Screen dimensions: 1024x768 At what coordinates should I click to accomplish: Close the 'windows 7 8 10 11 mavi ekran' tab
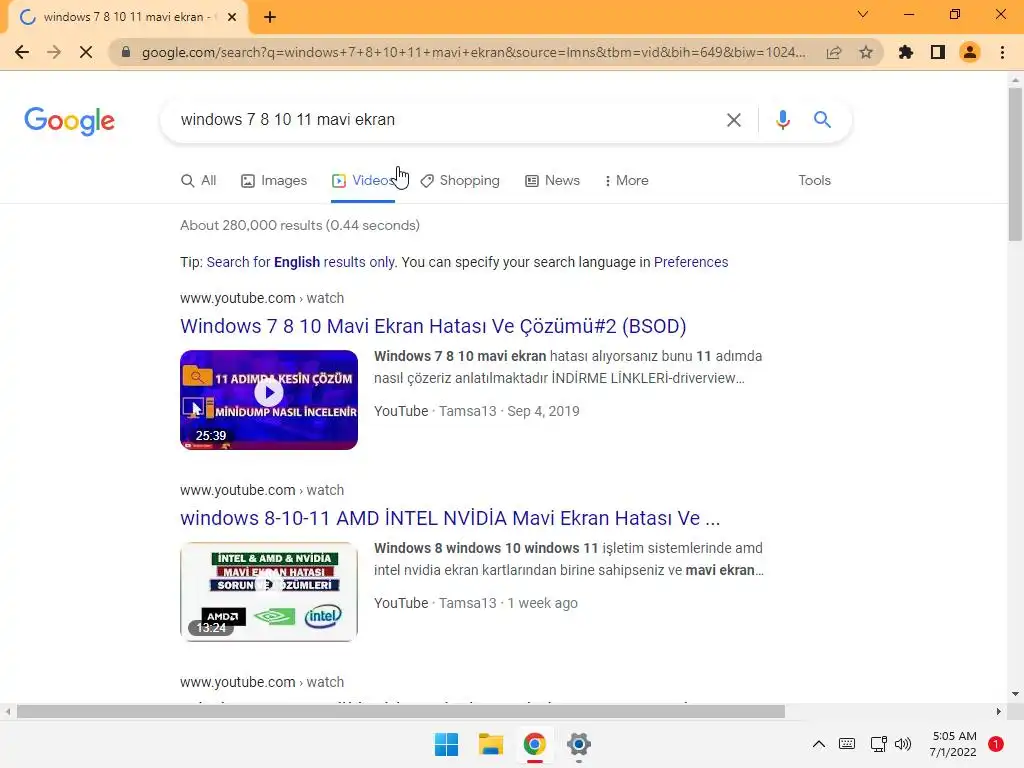[x=232, y=17]
